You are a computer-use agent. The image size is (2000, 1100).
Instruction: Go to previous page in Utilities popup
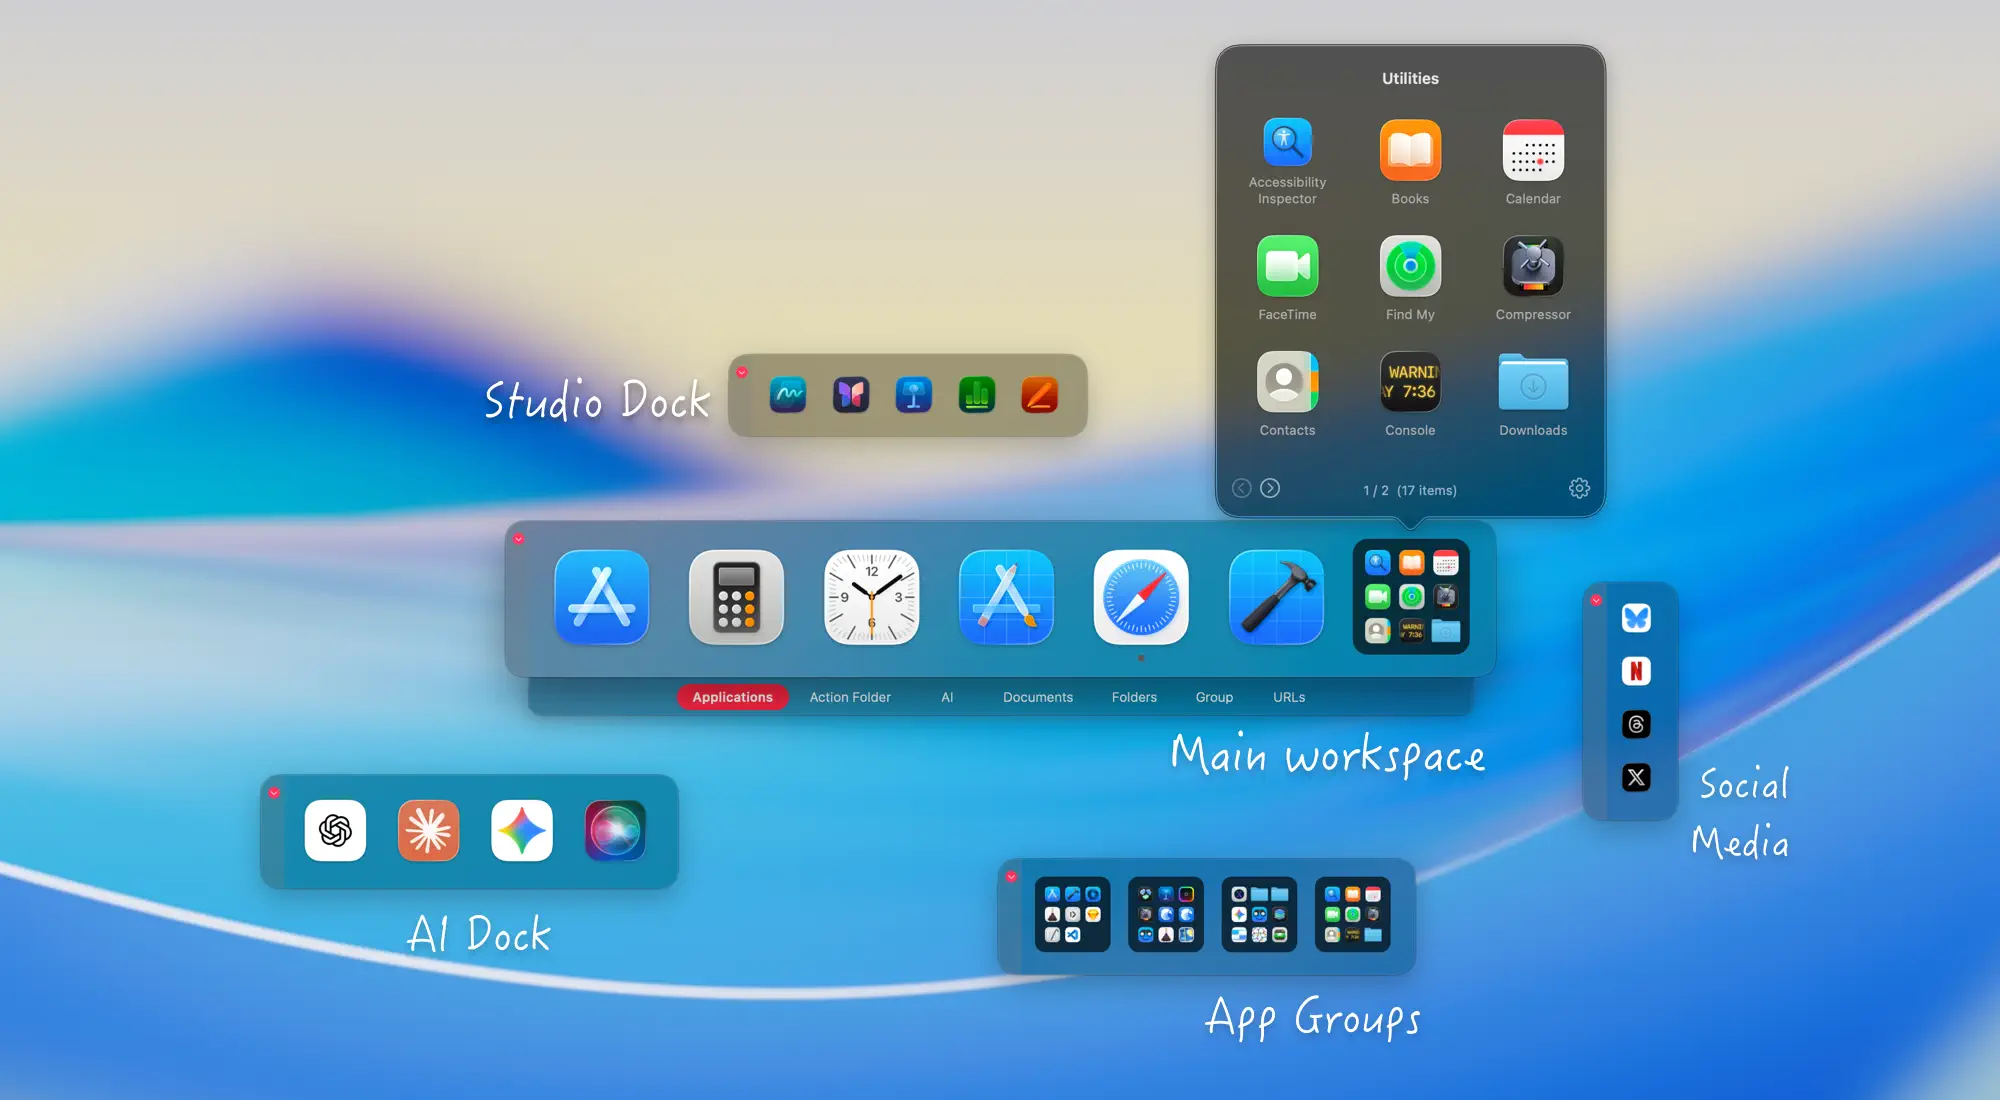click(x=1241, y=488)
